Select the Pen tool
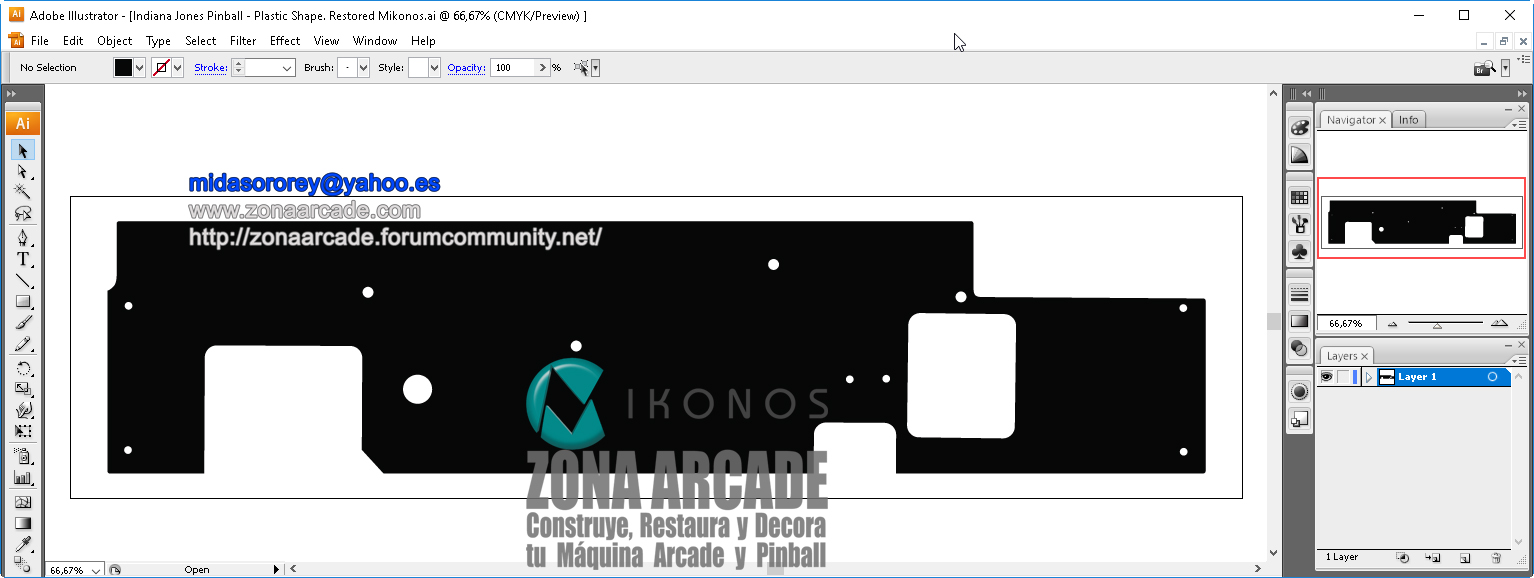 22,238
